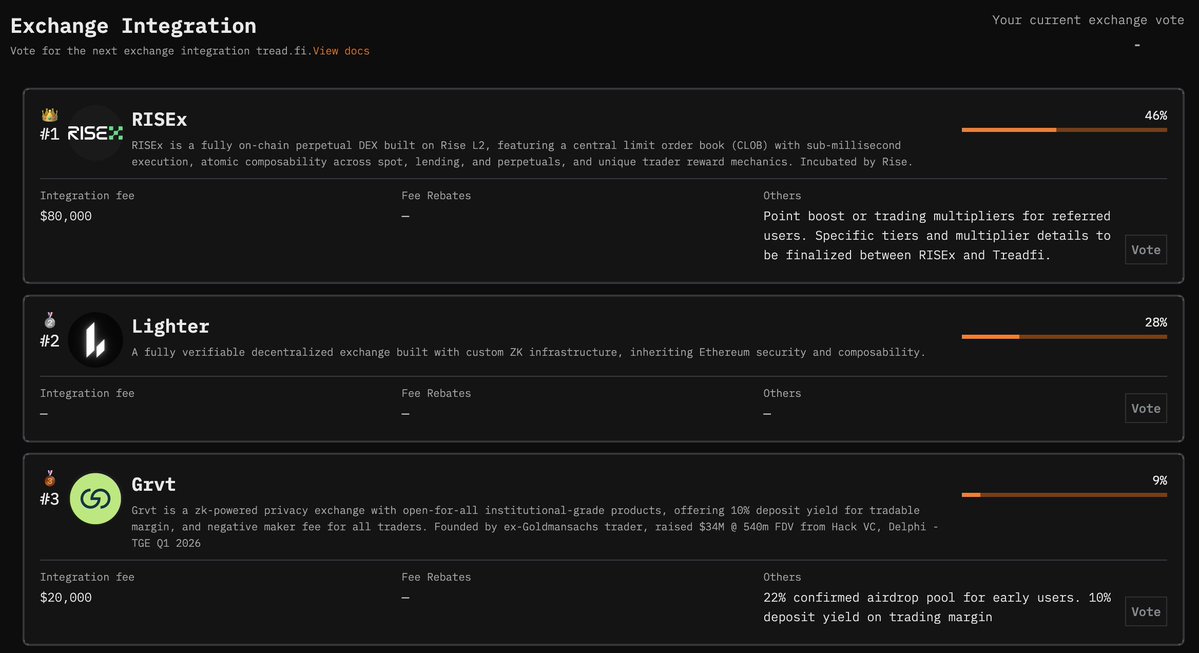Click the $80,000 integration fee value
The width and height of the screenshot is (1199, 653).
coord(66,216)
